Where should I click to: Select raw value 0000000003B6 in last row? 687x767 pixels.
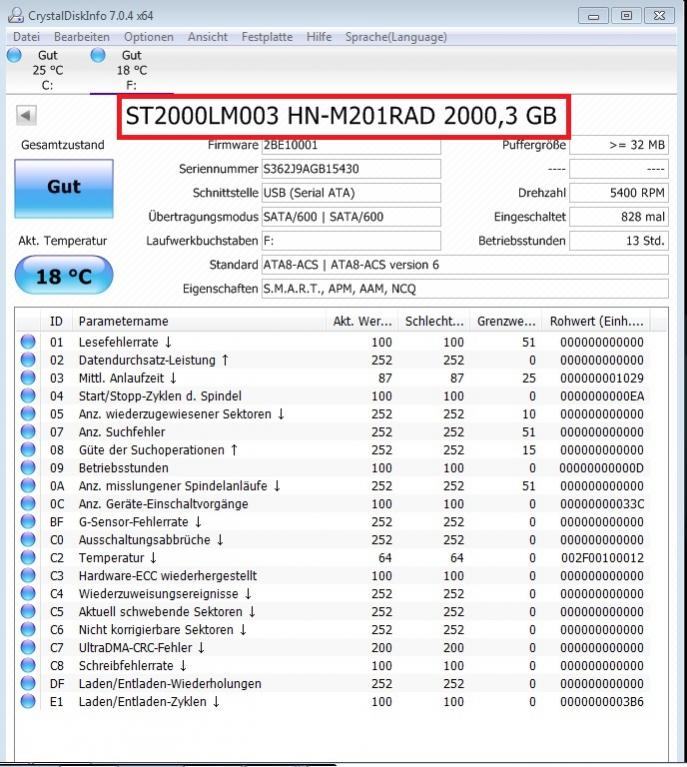[602, 701]
